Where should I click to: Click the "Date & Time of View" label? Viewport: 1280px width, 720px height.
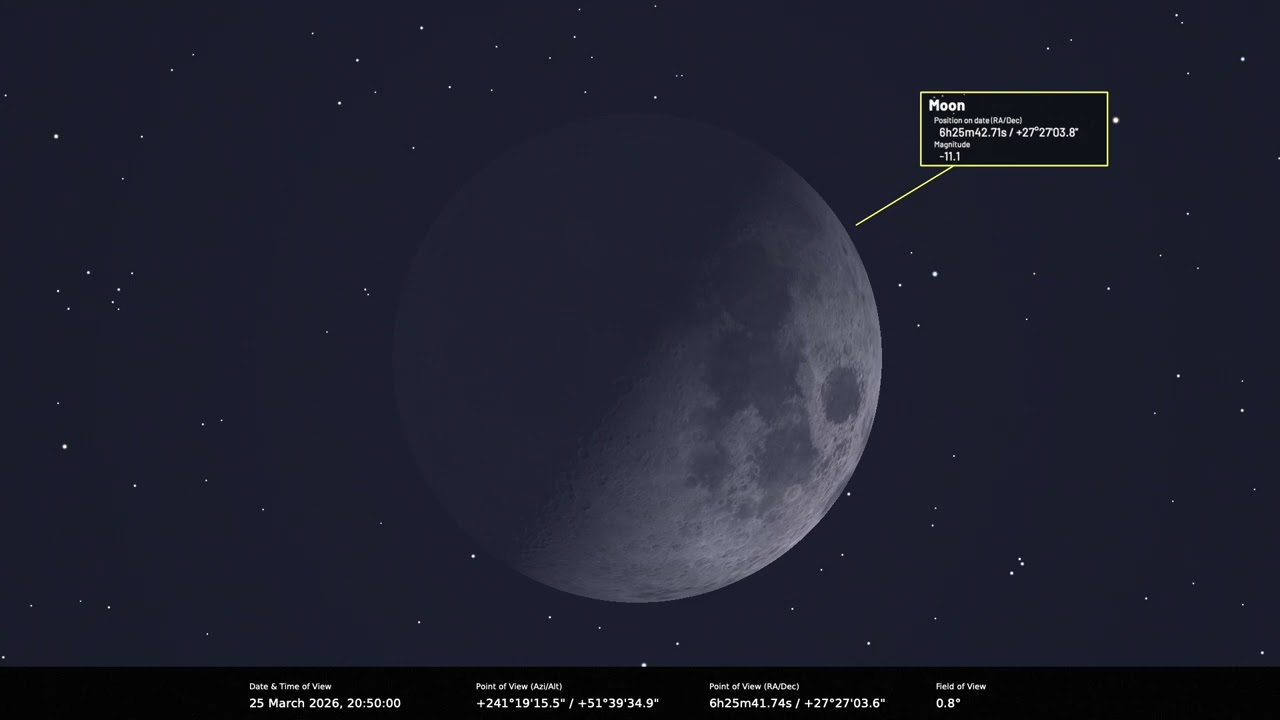coord(290,686)
